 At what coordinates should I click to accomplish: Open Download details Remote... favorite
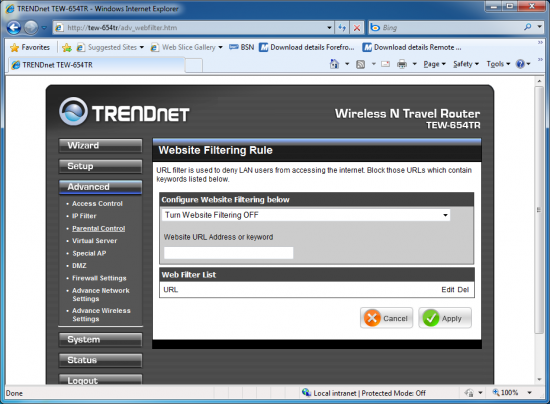click(x=412, y=47)
